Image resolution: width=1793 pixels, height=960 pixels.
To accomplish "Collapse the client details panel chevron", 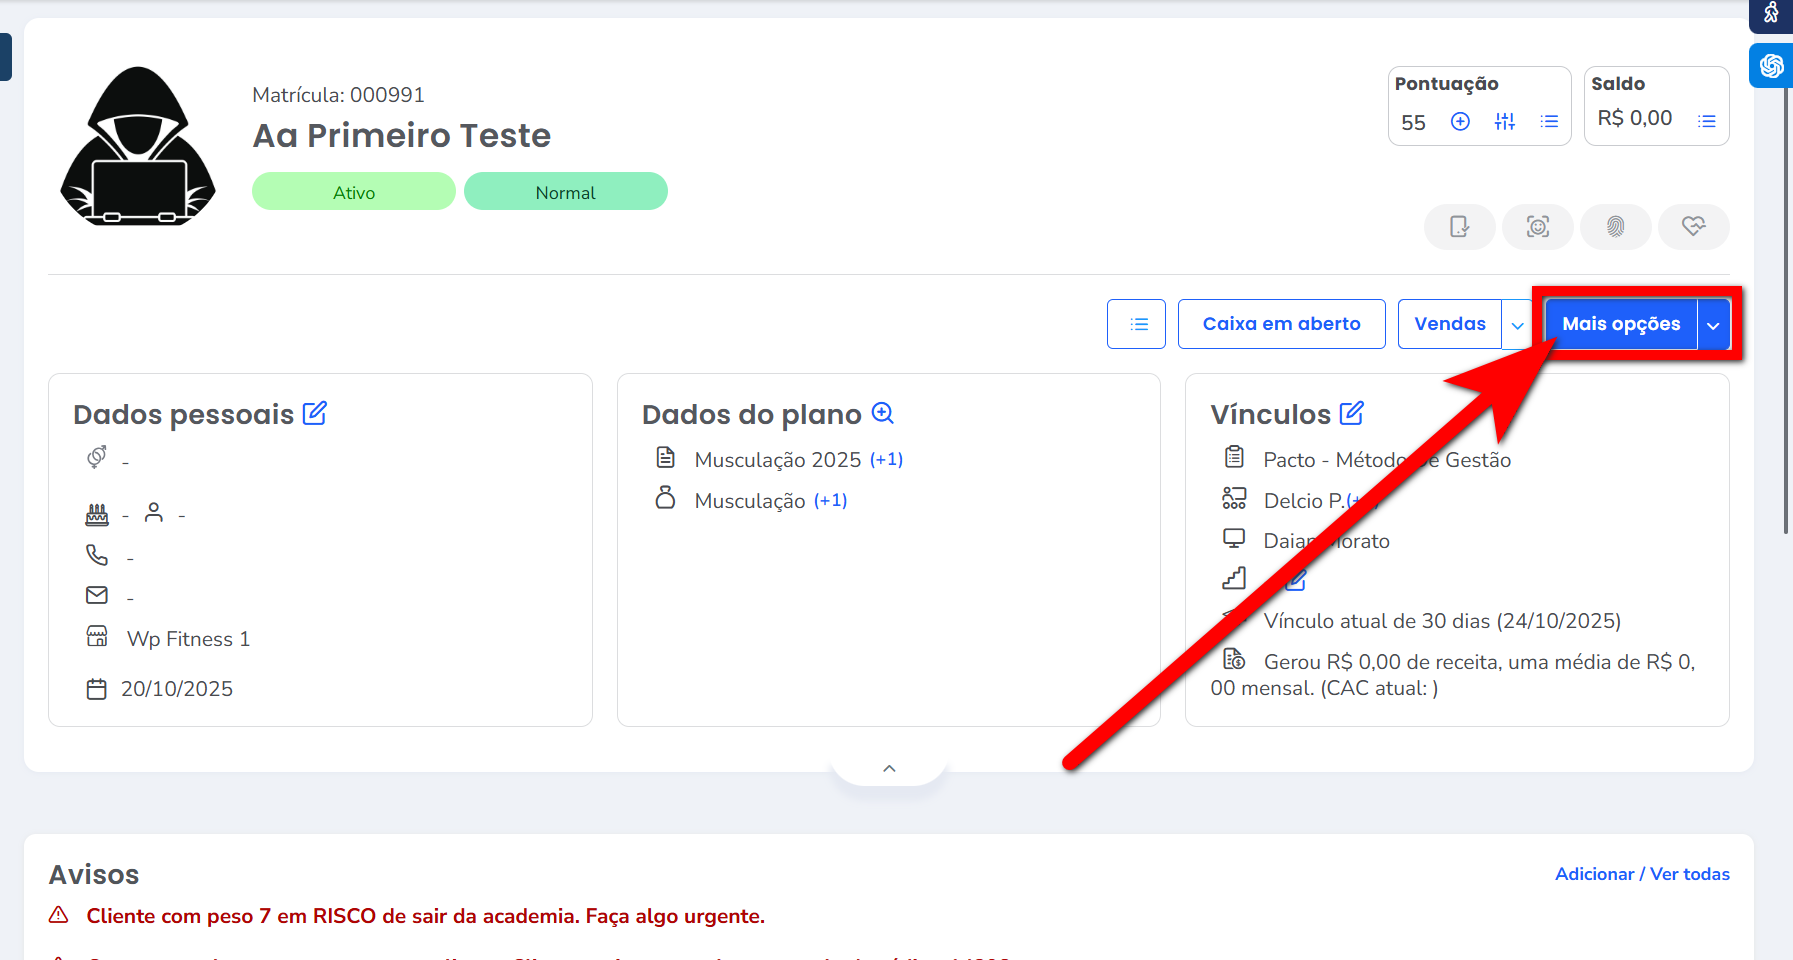I will coord(889,768).
